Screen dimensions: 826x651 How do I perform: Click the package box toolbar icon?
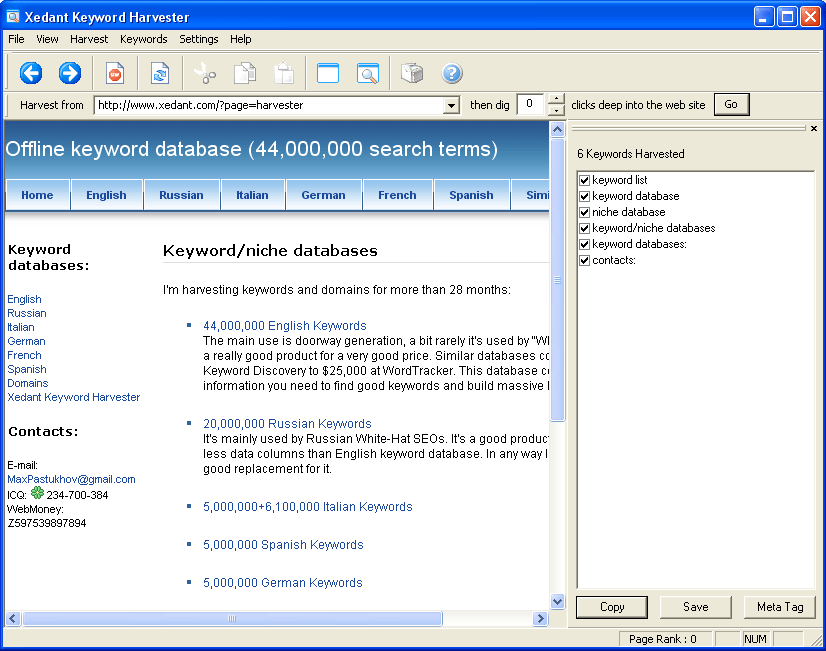pos(412,73)
